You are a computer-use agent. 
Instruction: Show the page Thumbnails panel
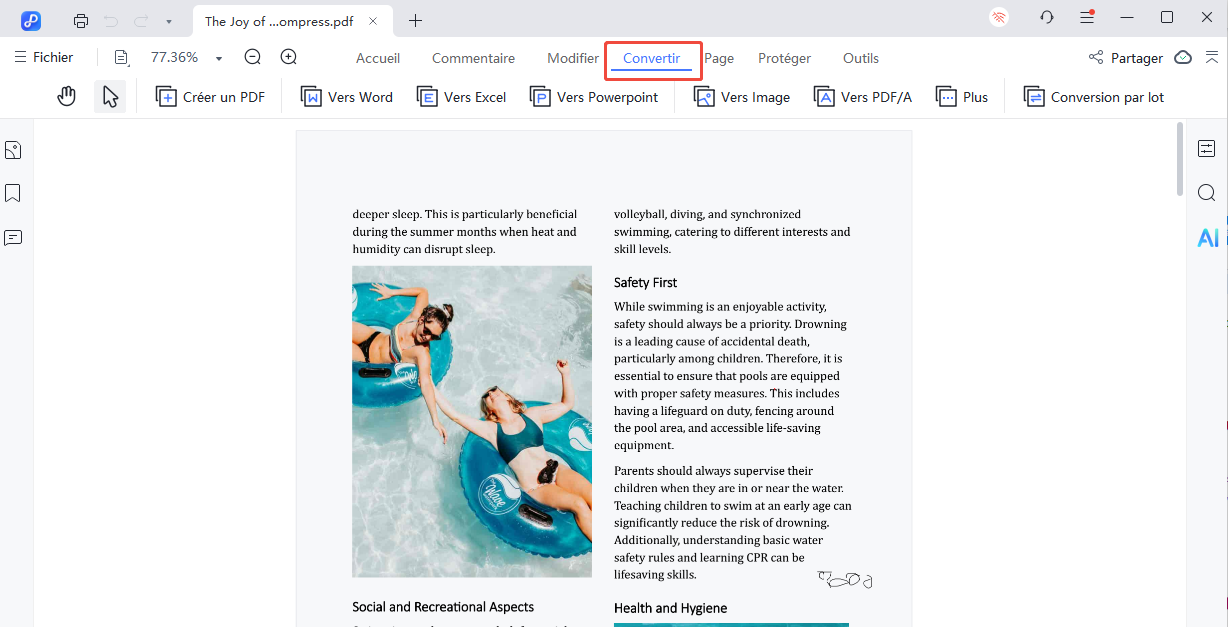pos(13,149)
